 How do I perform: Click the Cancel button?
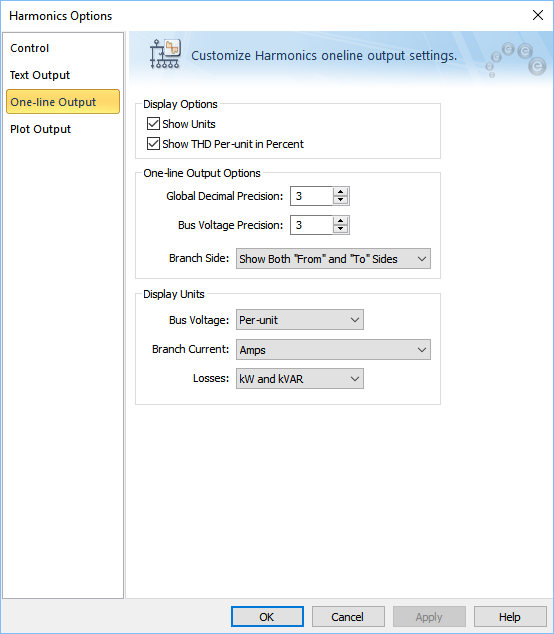[x=348, y=617]
